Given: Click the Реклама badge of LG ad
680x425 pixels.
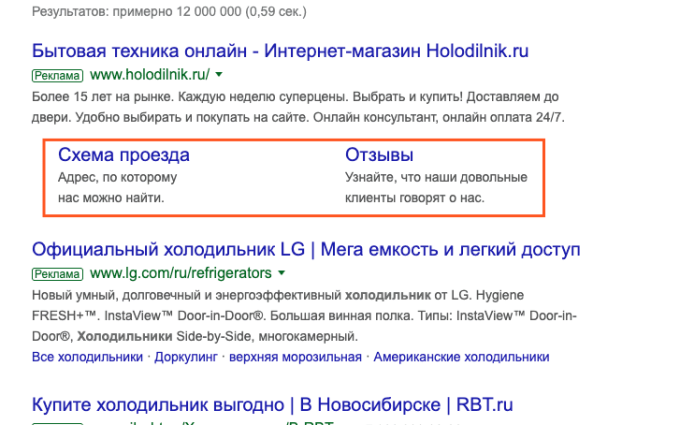Looking at the screenshot, I should click(x=57, y=274).
